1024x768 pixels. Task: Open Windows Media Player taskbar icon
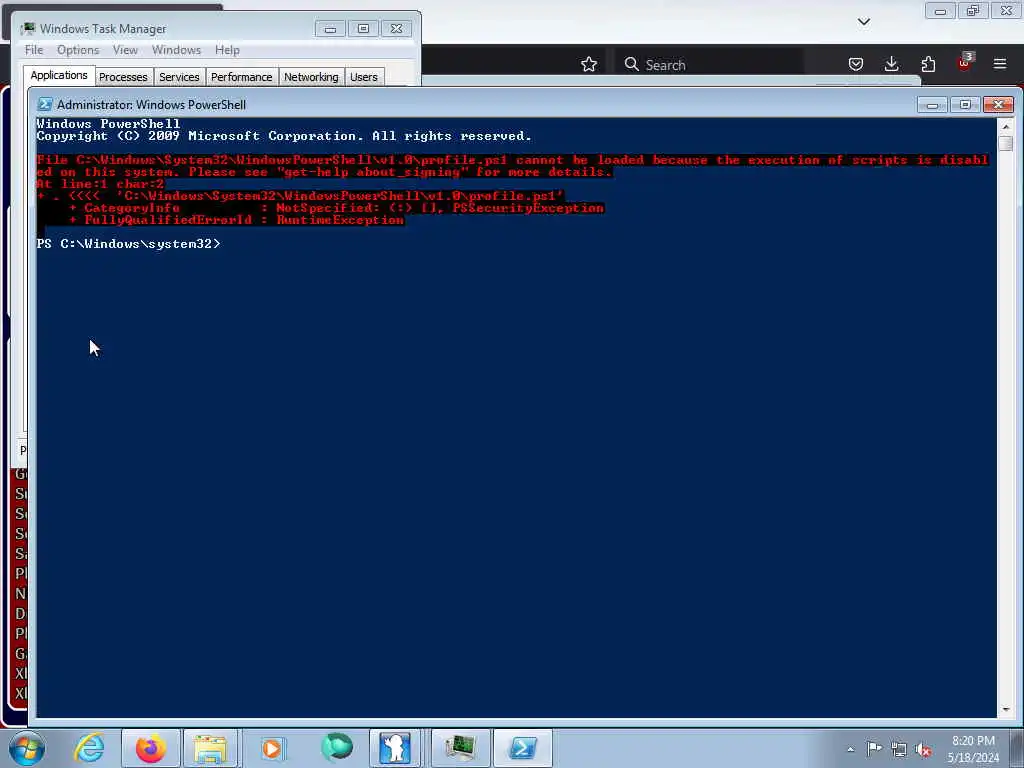click(272, 748)
